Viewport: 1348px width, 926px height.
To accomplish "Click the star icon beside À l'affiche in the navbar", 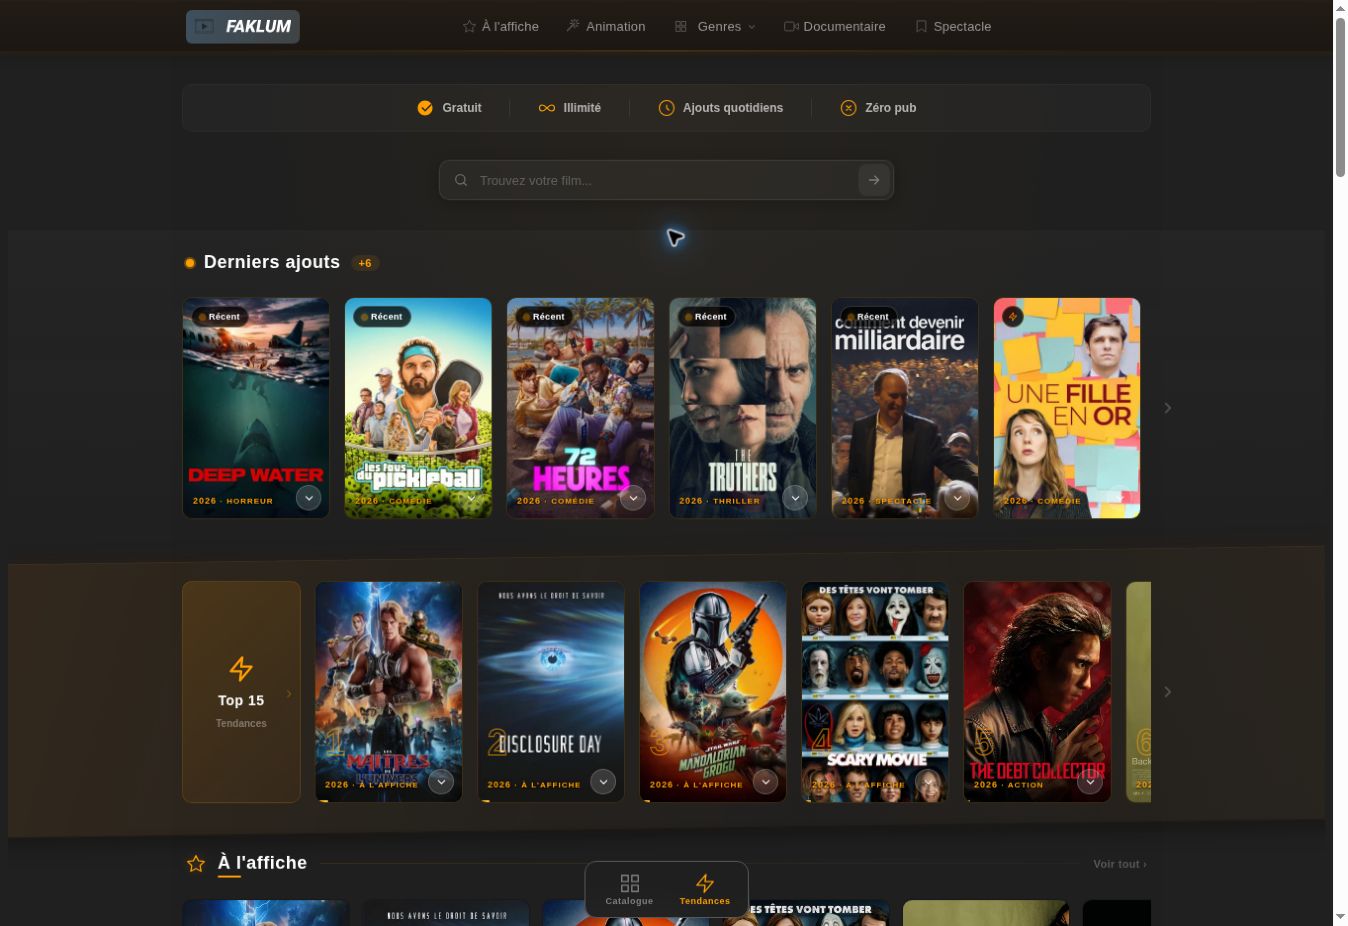I will point(469,27).
